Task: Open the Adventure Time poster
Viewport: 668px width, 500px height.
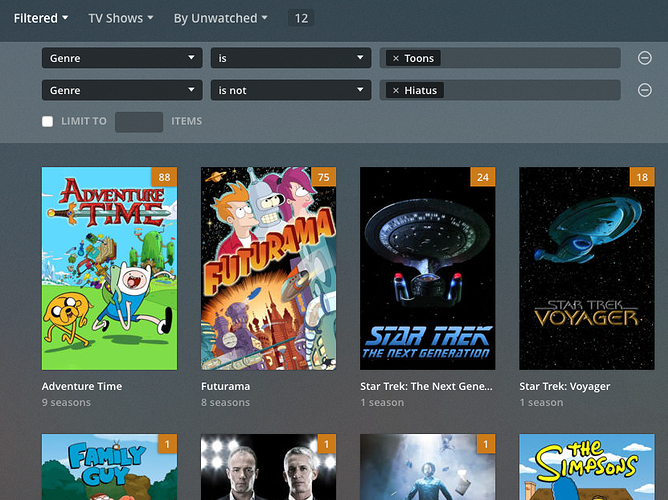Action: [109, 268]
